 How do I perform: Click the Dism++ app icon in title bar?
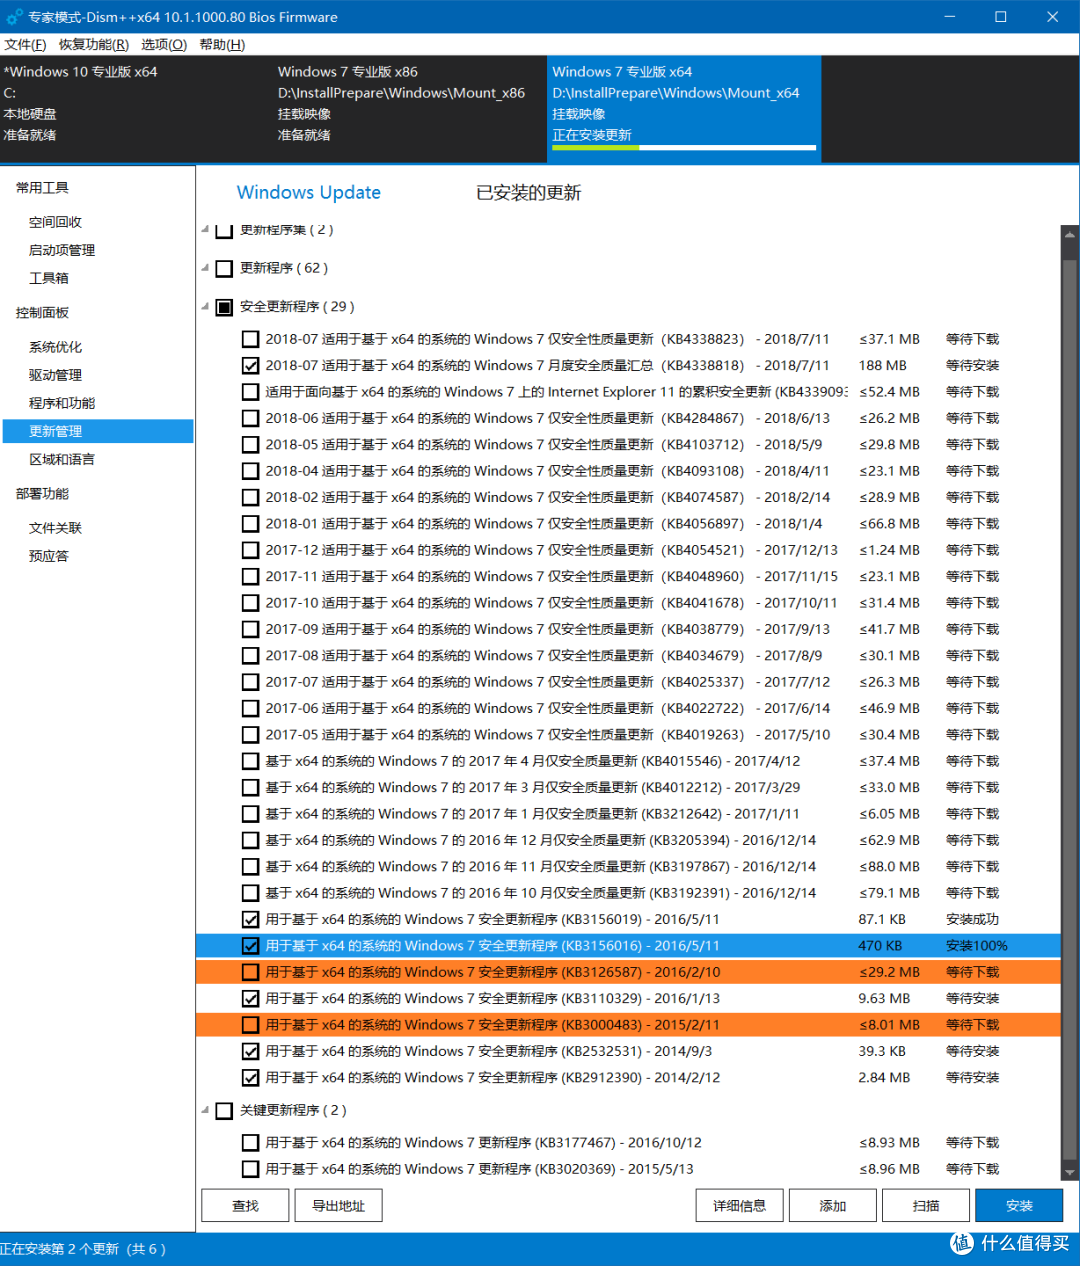(x=14, y=17)
